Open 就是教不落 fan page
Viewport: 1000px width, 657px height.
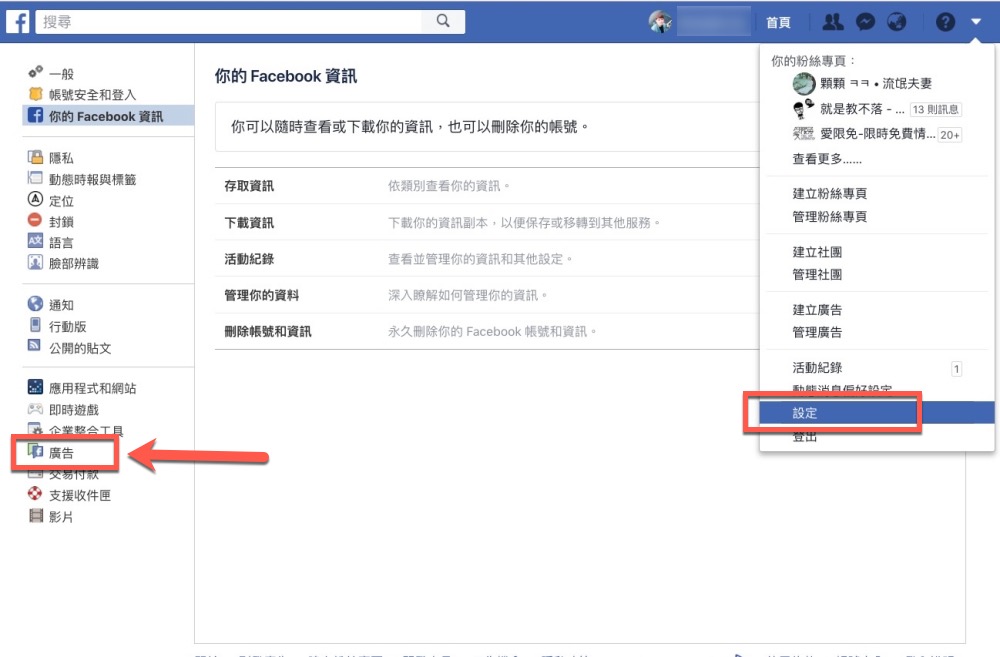(x=862, y=109)
